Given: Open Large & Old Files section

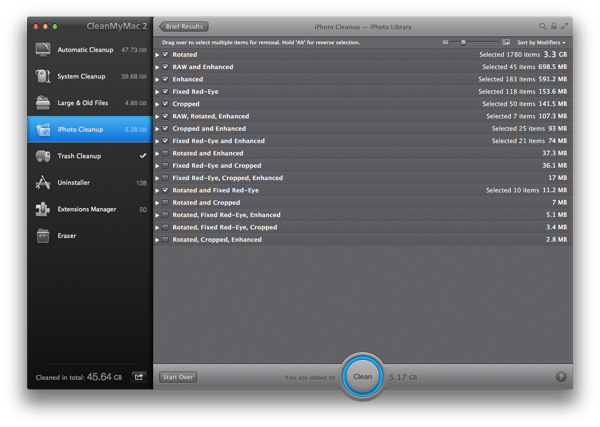Looking at the screenshot, I should tap(90, 103).
